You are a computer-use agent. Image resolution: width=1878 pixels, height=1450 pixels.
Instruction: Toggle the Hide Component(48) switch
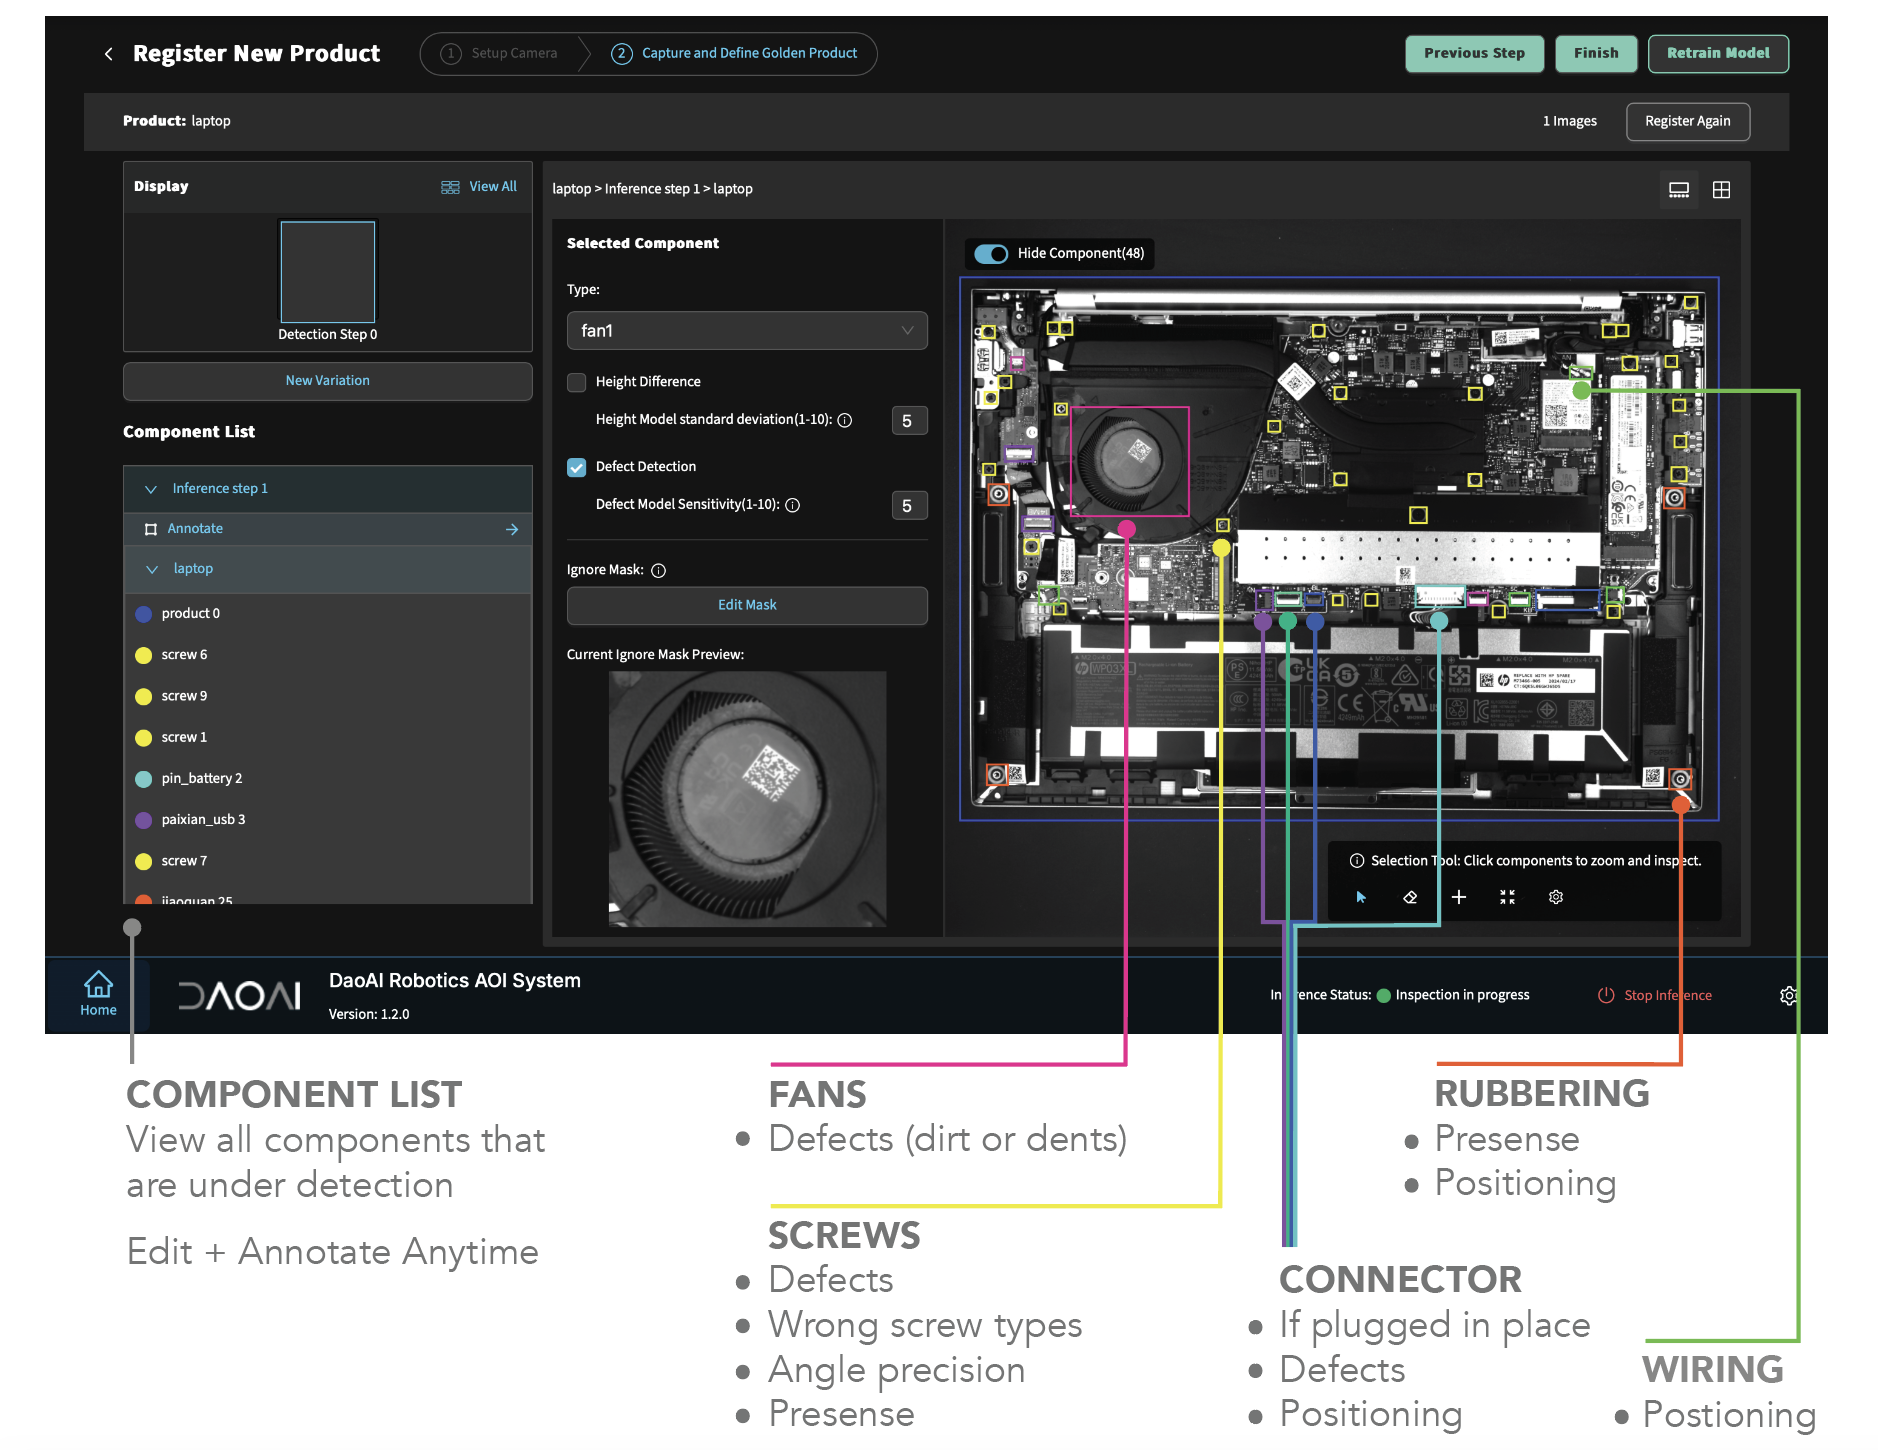[x=991, y=253]
